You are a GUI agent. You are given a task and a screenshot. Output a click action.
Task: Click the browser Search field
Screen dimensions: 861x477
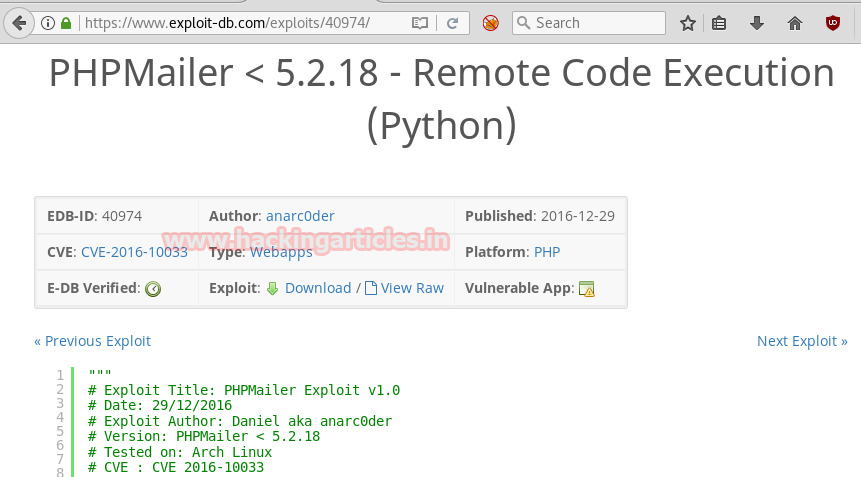589,23
